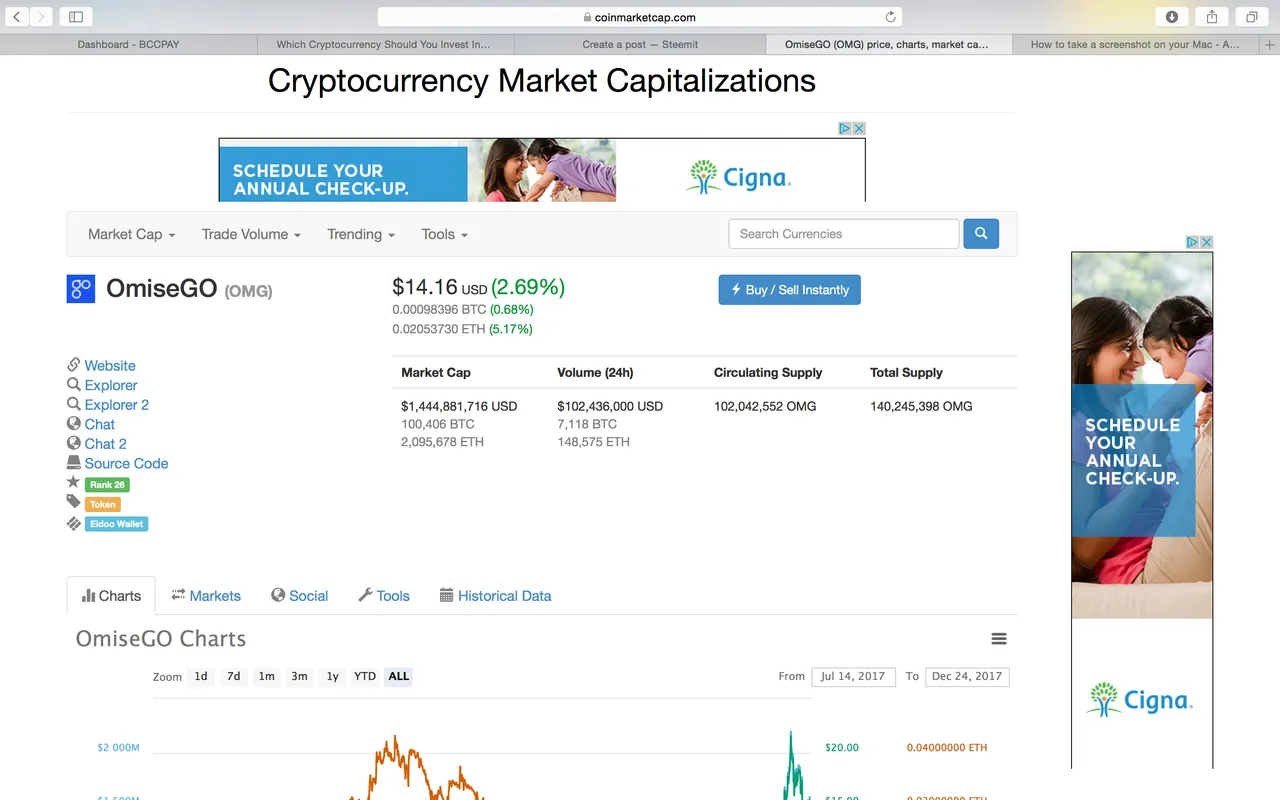
Task: Click the star icon next to Rank 26
Action: (x=73, y=483)
